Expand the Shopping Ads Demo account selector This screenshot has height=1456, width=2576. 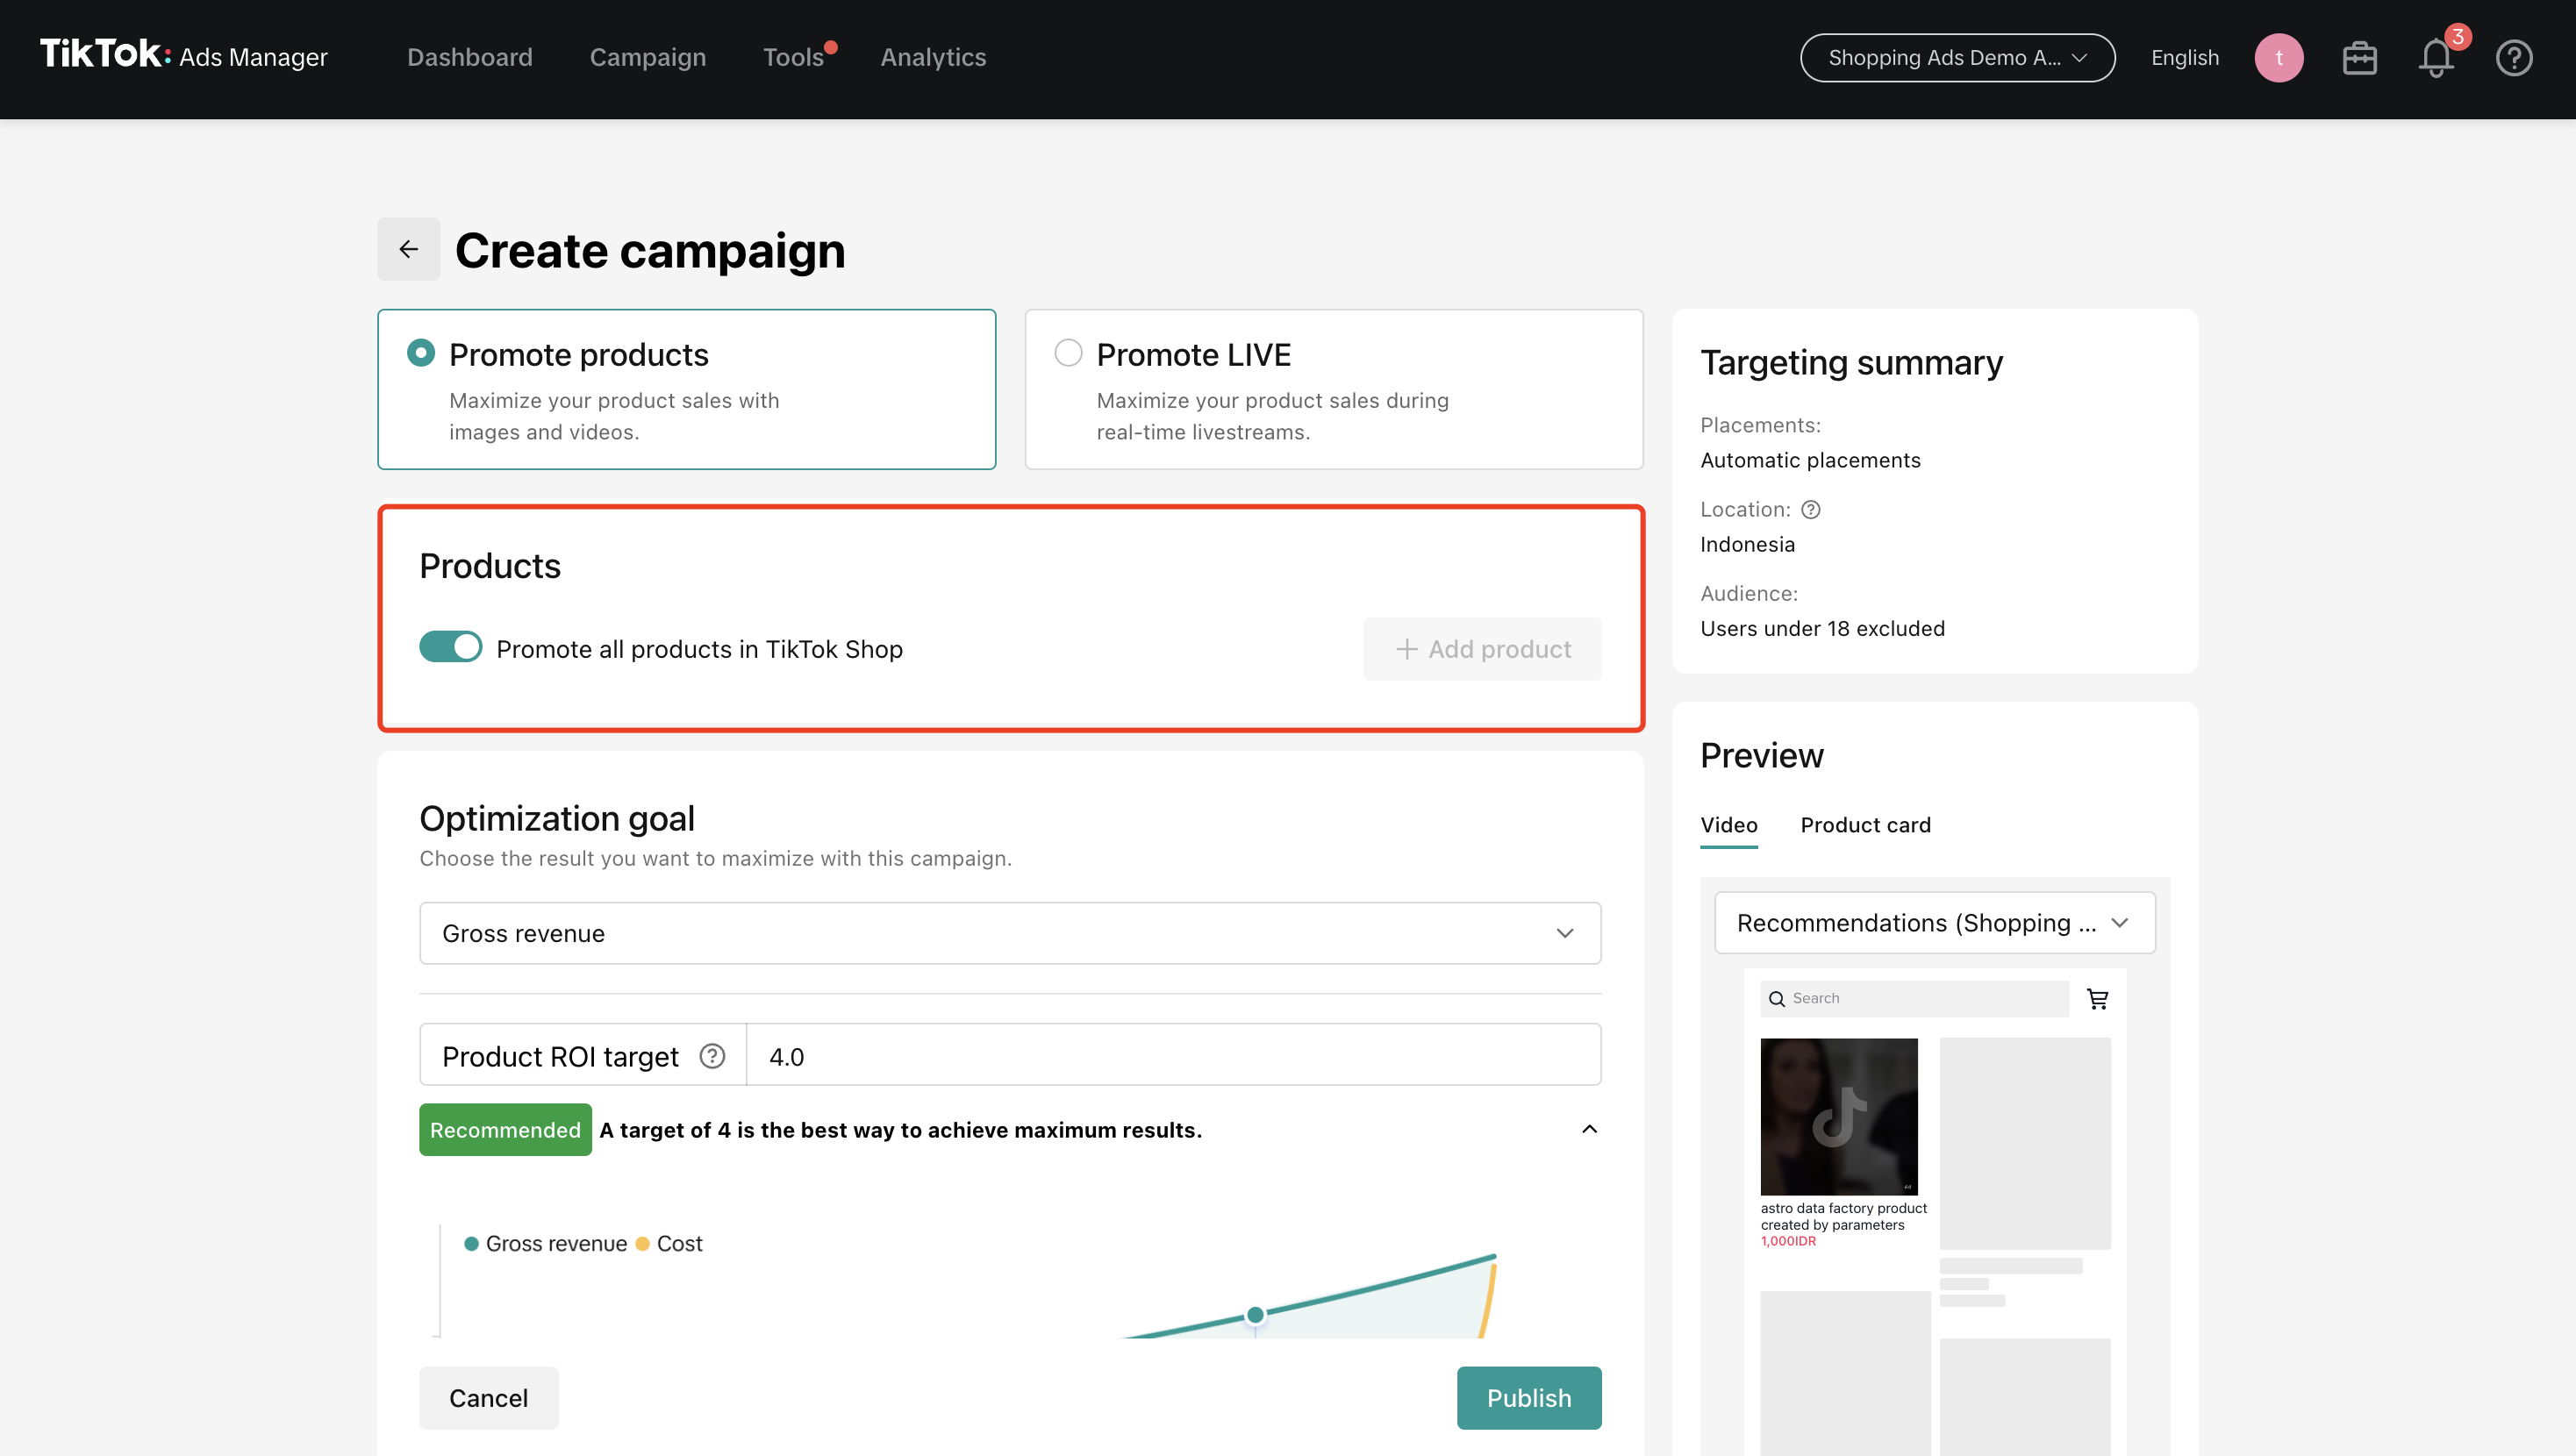[x=1957, y=58]
